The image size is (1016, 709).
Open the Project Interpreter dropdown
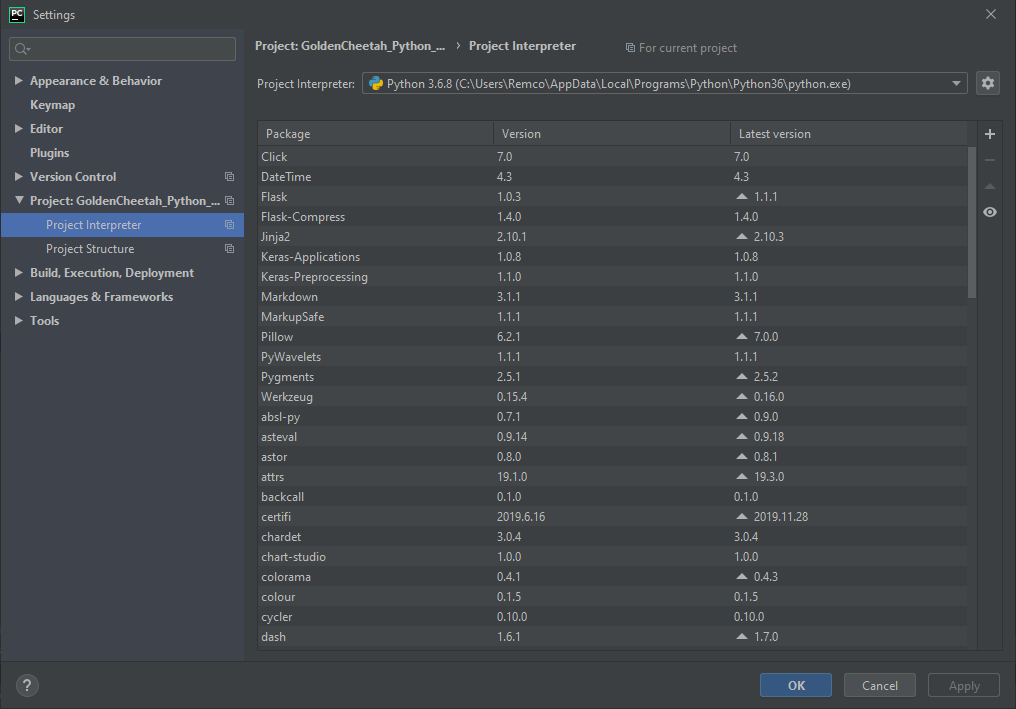[x=956, y=83]
